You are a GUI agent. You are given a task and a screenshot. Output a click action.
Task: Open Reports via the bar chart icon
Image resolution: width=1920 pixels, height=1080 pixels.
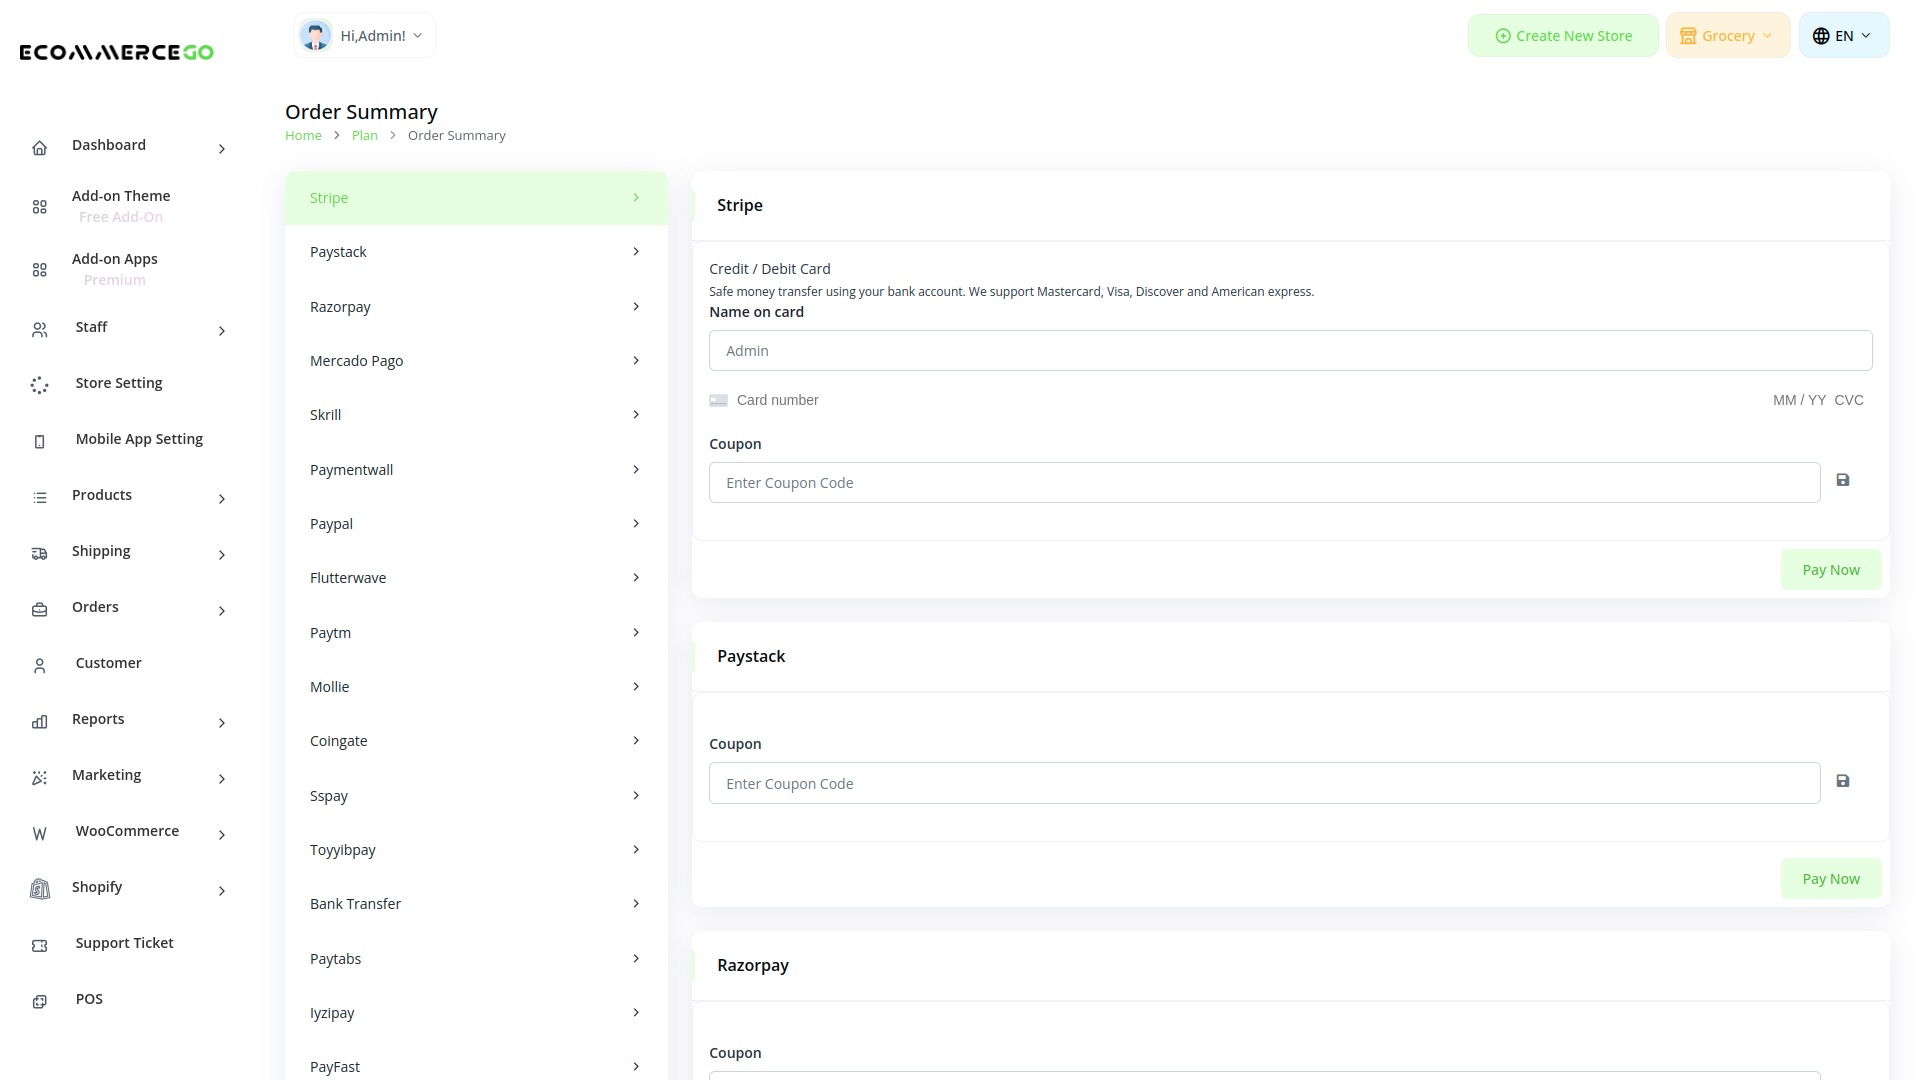coord(39,721)
